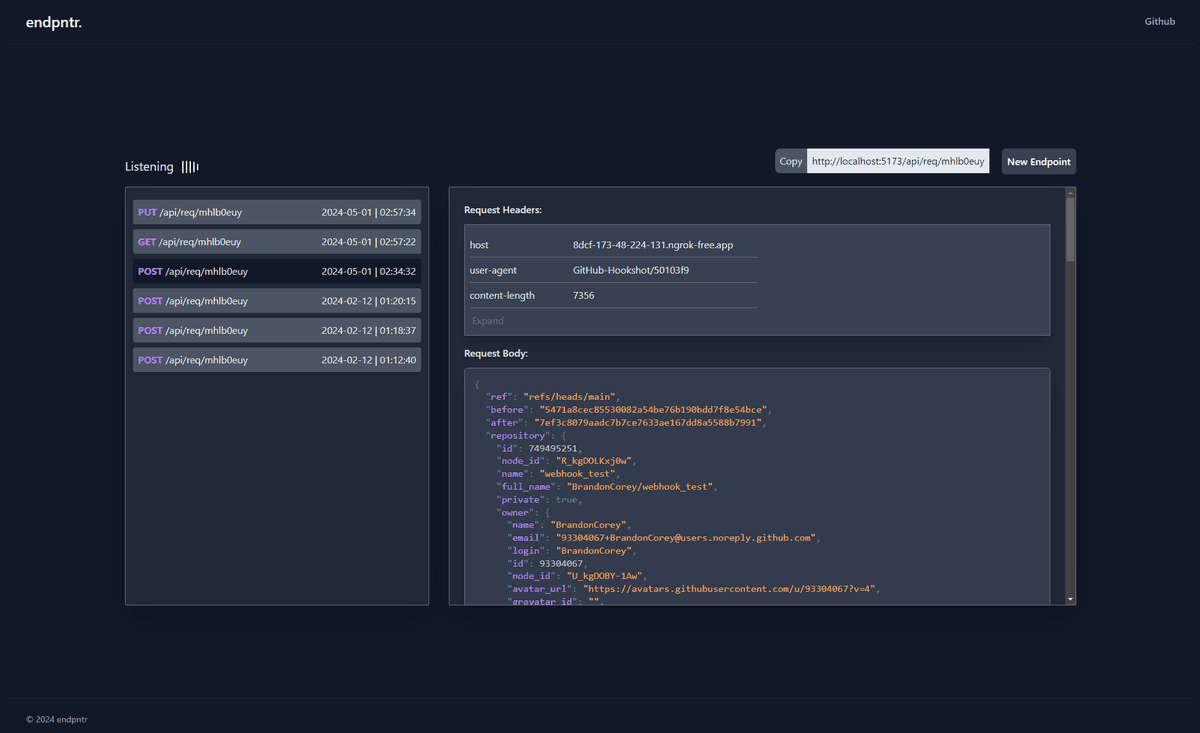Open the POST request from 01:20:15

tap(277, 301)
